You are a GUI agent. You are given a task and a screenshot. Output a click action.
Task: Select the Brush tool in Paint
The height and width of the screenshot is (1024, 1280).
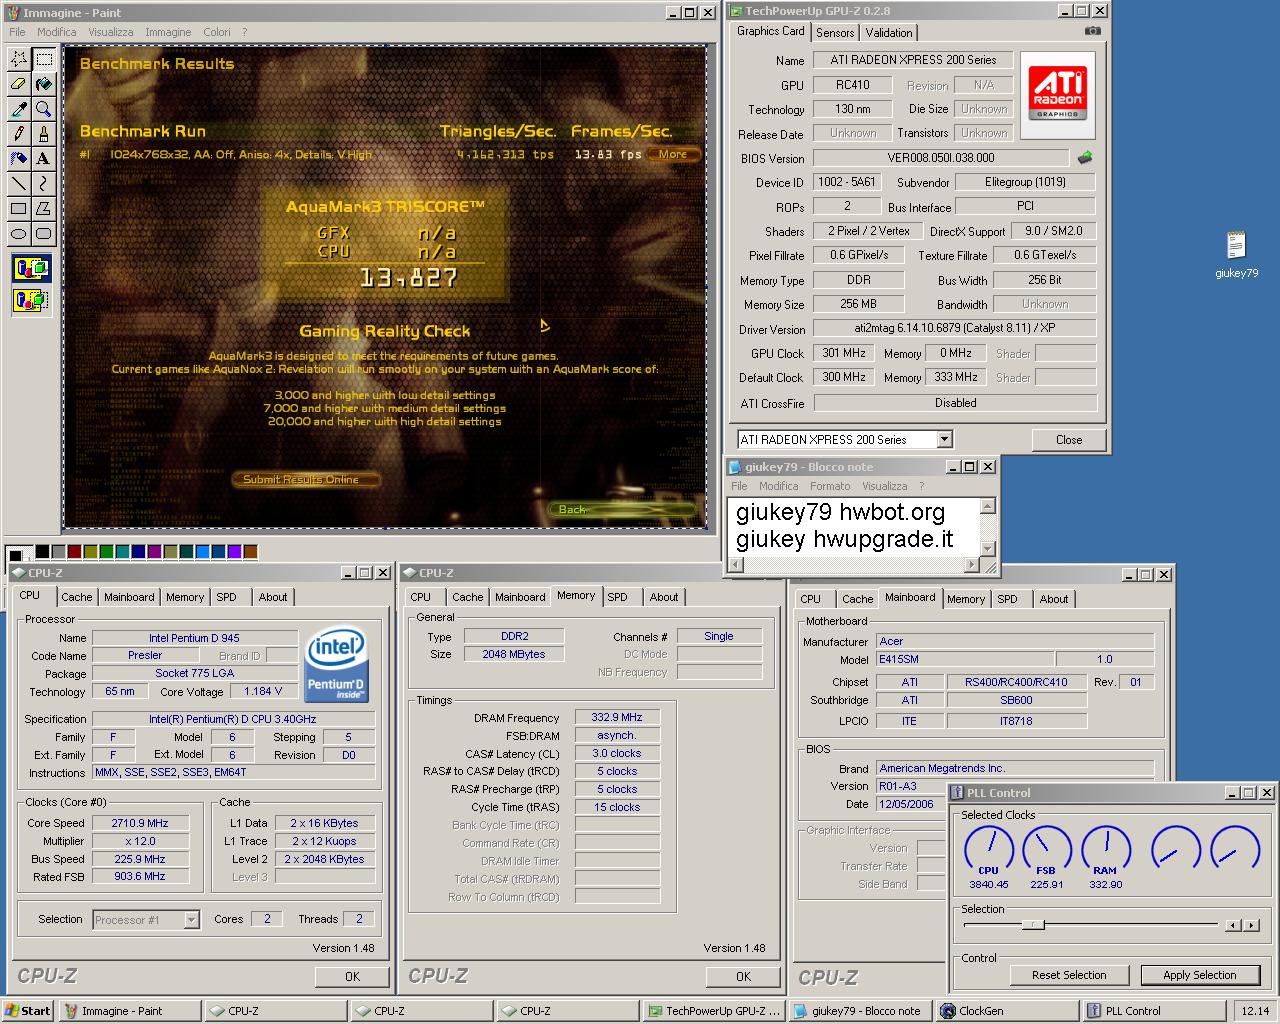coord(43,134)
